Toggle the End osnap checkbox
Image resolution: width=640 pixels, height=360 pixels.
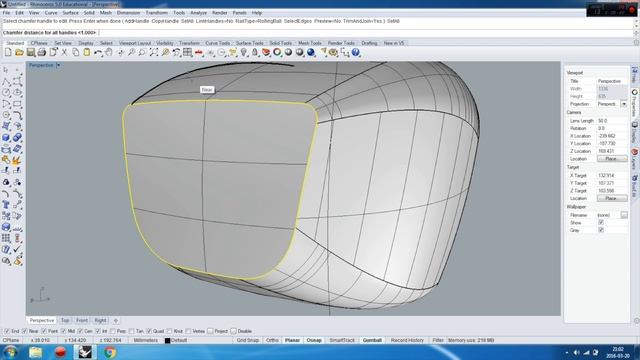[x=7, y=331]
